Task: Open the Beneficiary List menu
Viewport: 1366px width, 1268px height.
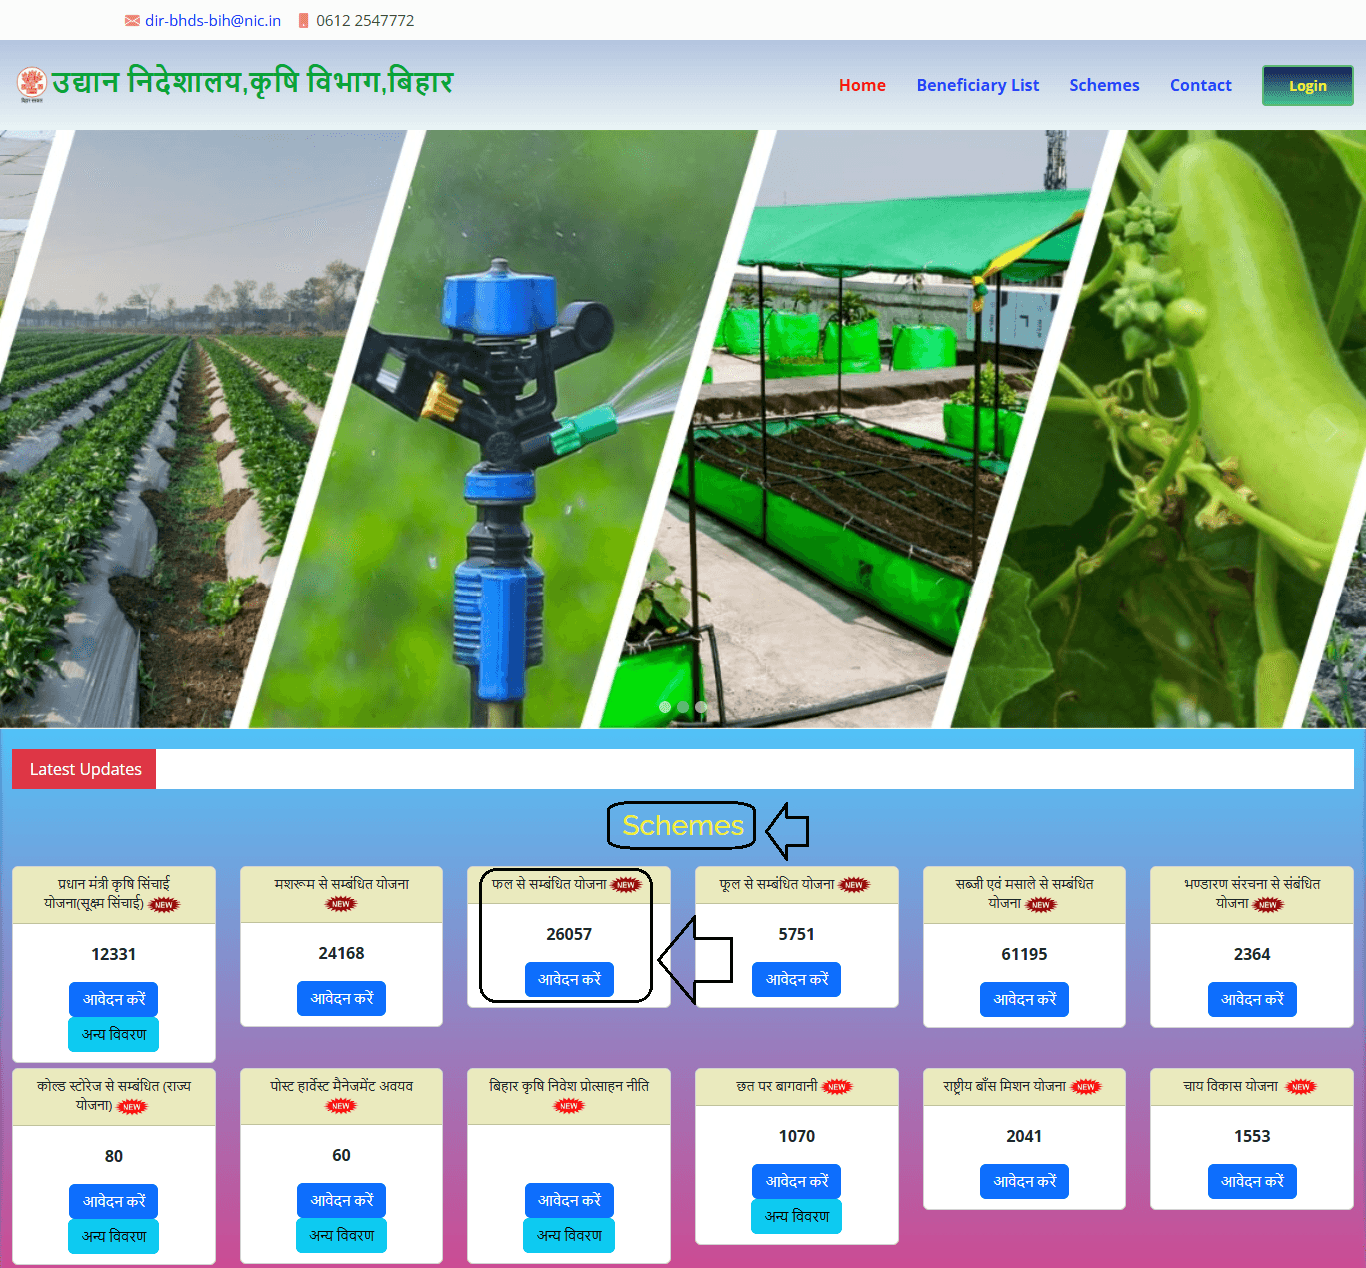Action: coord(977,86)
